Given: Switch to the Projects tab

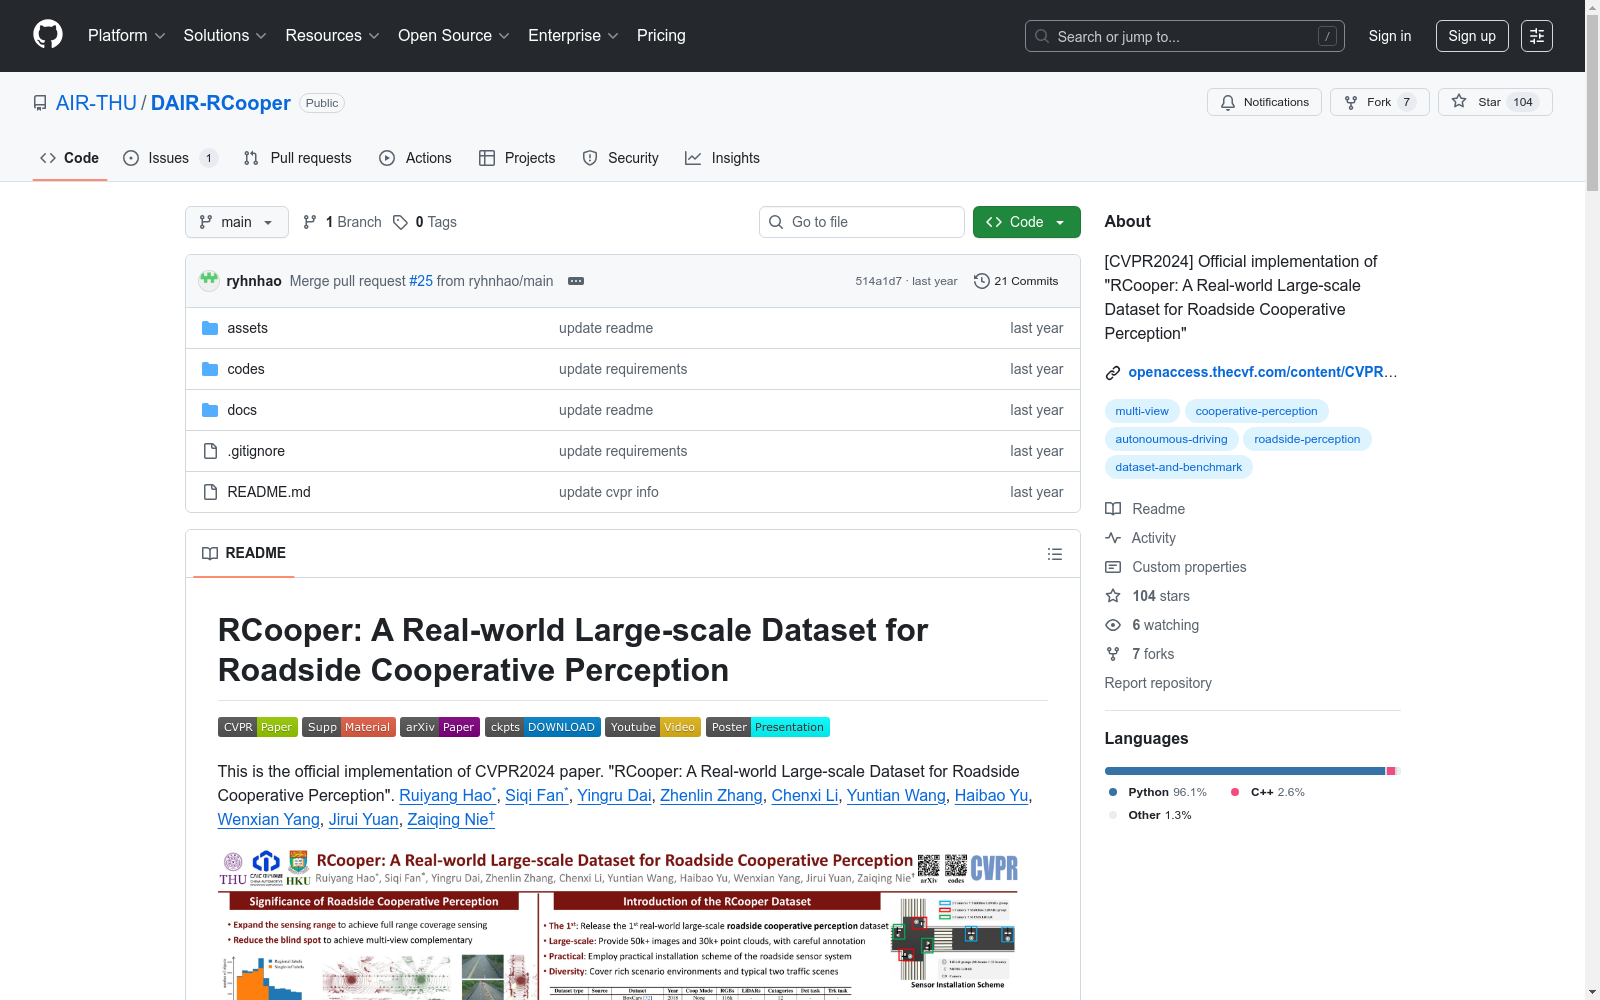Looking at the screenshot, I should 517,158.
